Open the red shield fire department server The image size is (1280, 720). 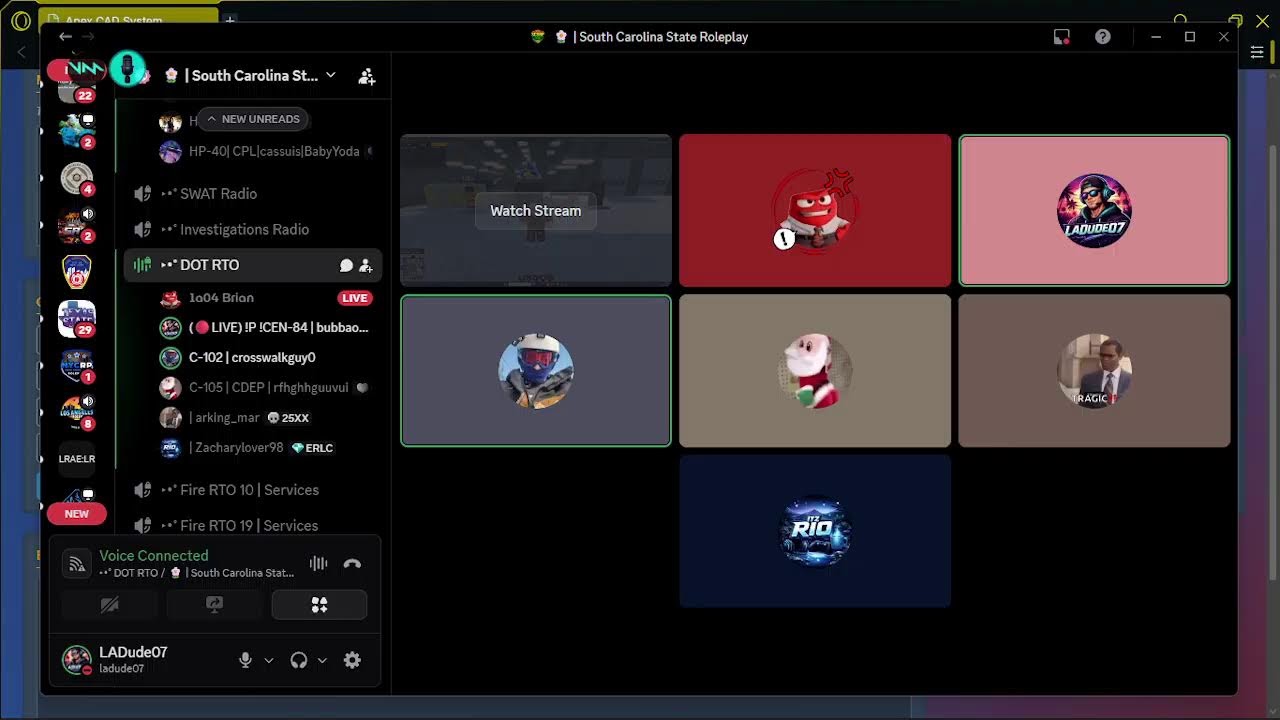pyautogui.click(x=77, y=272)
